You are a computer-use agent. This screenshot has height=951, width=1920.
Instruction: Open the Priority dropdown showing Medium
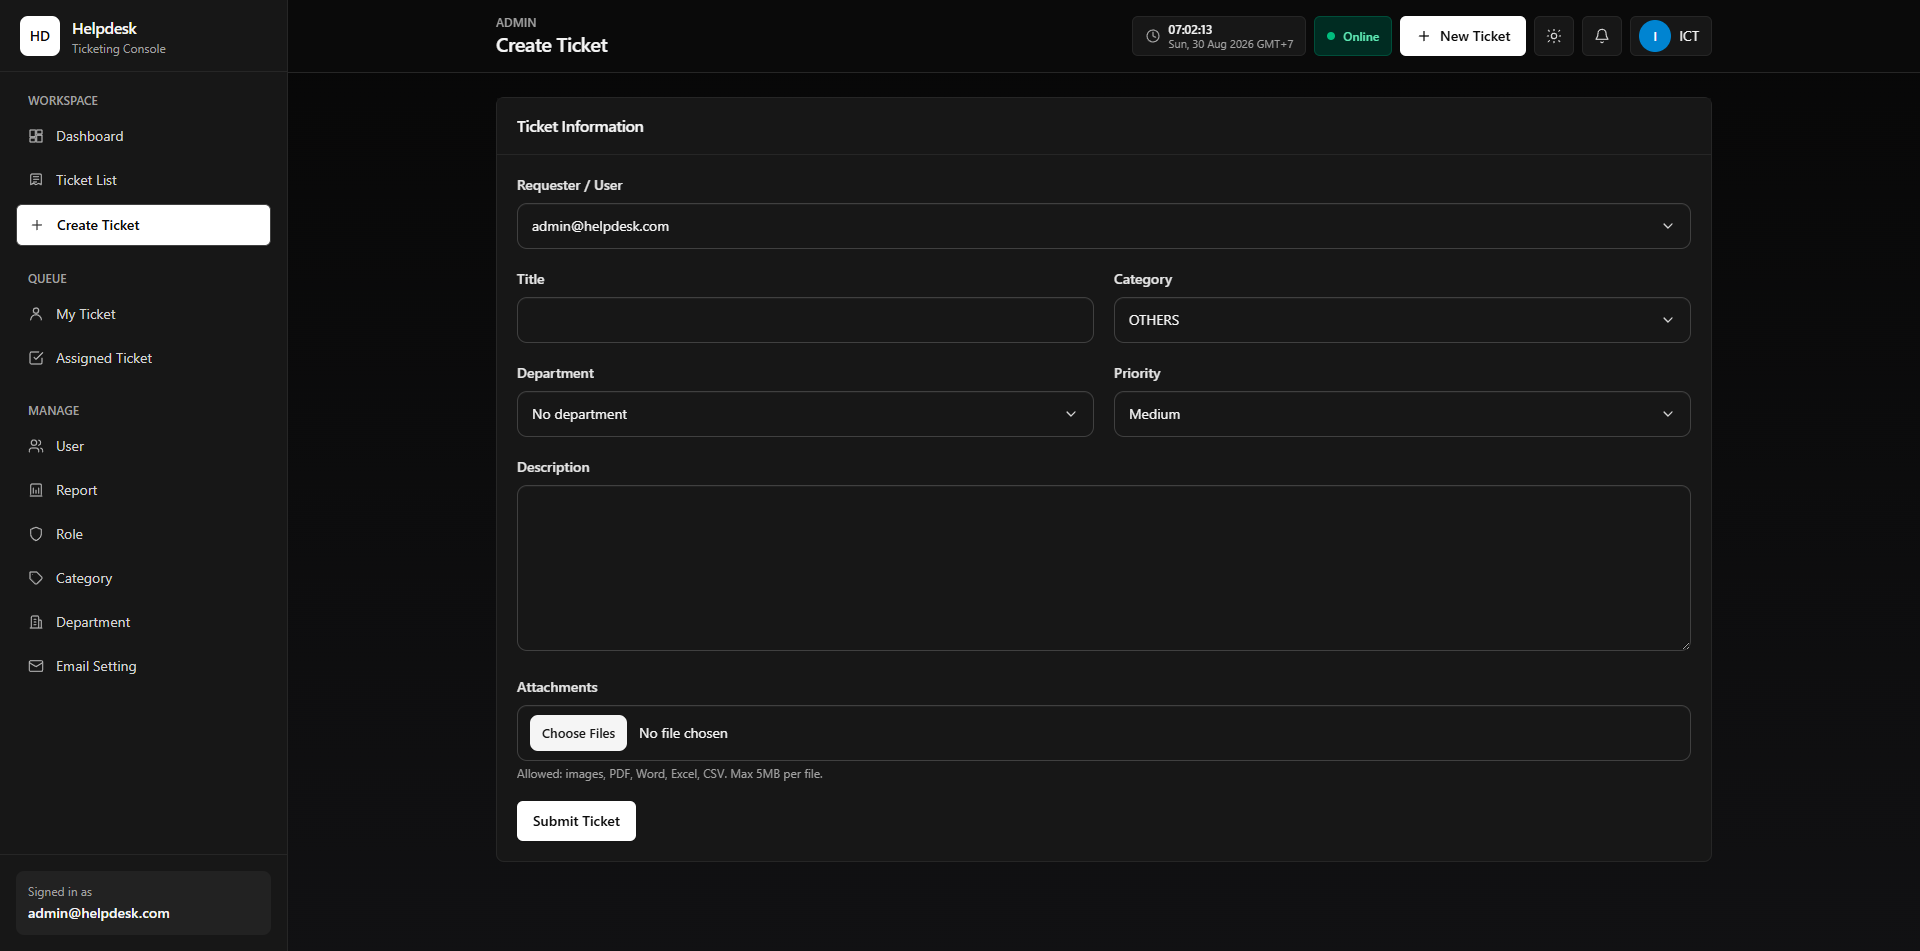click(x=1402, y=414)
